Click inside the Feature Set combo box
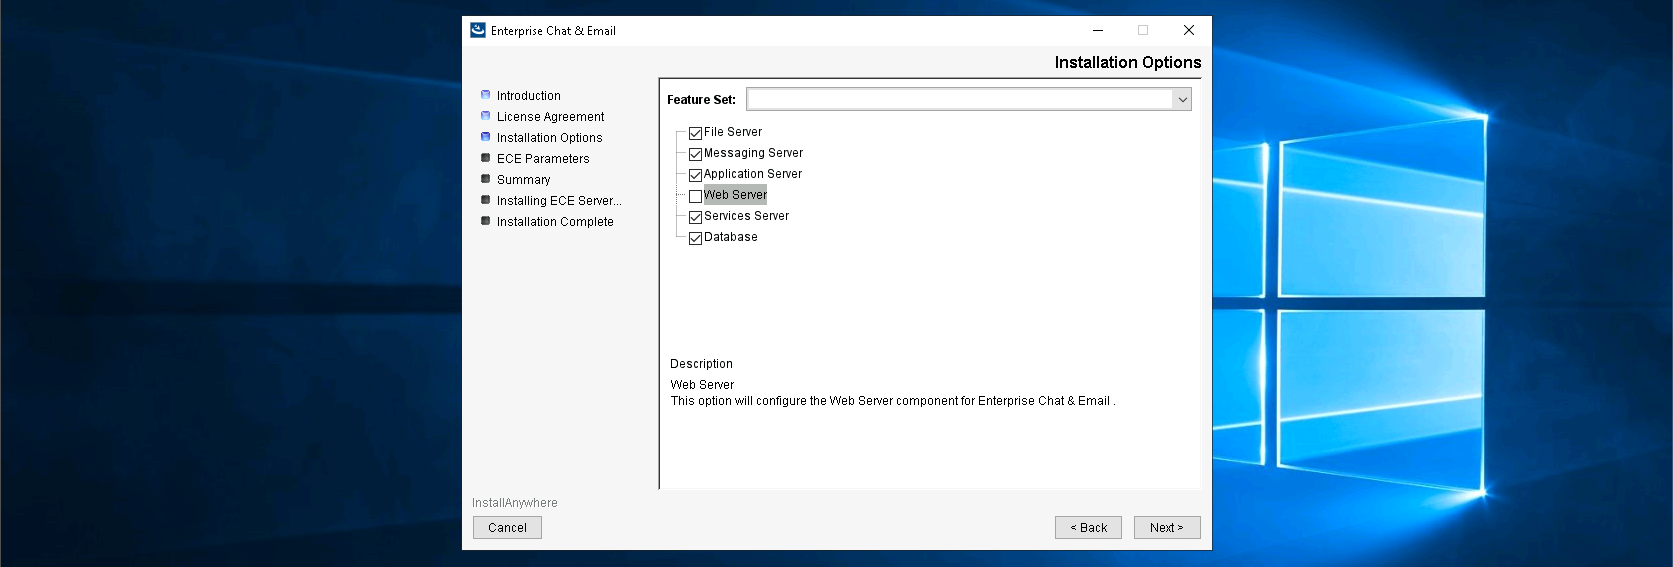This screenshot has height=567, width=1673. click(x=959, y=99)
